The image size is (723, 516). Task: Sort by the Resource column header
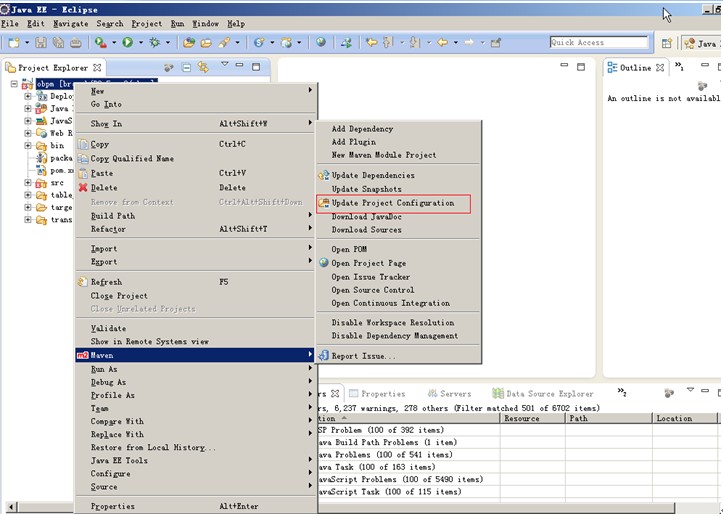coord(533,418)
